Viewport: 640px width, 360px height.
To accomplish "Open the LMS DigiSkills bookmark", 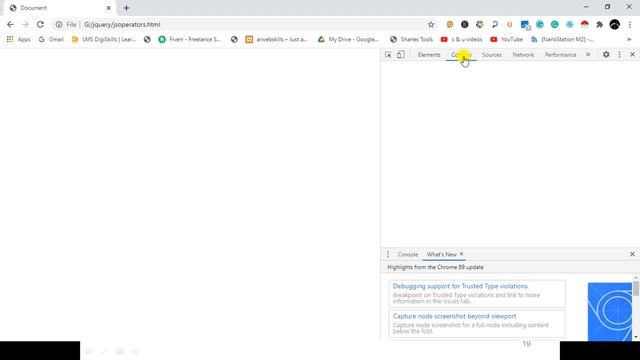I will [104, 39].
